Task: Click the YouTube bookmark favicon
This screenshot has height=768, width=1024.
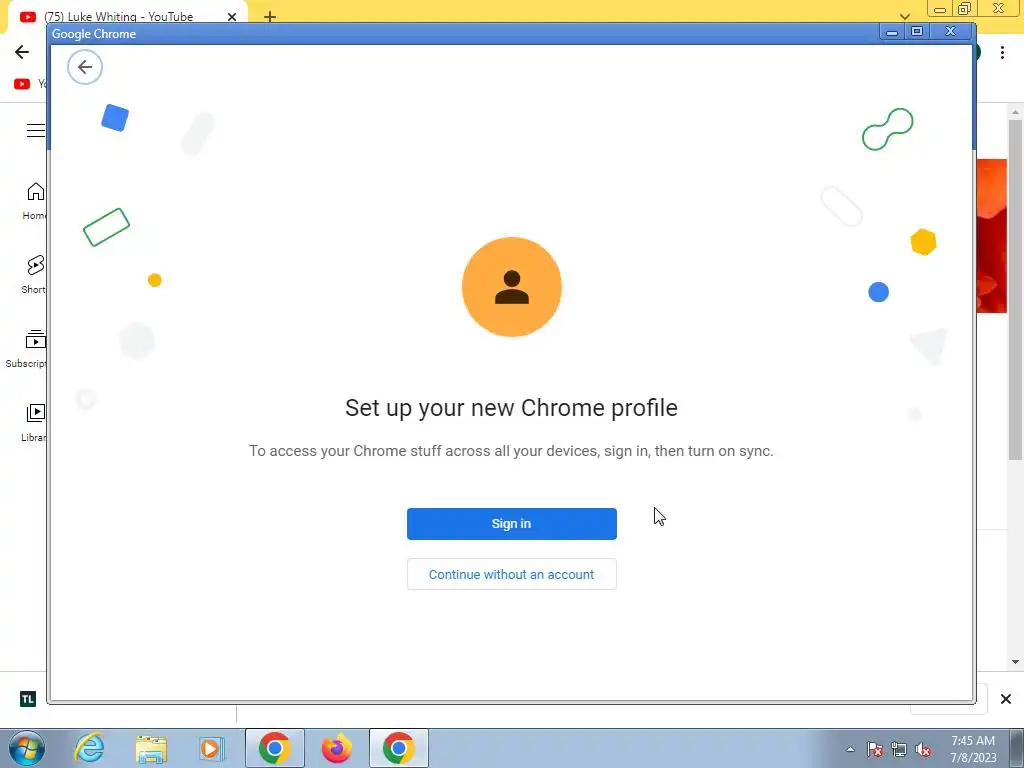Action: point(22,84)
